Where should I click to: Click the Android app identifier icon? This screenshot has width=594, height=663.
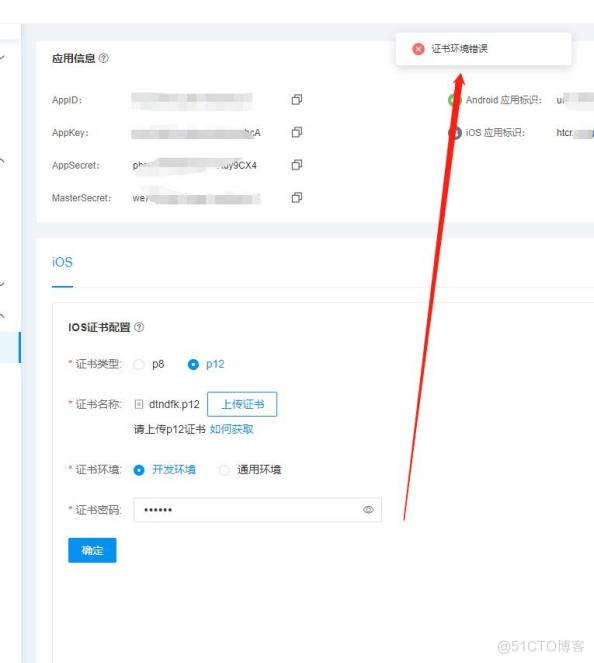click(x=454, y=100)
